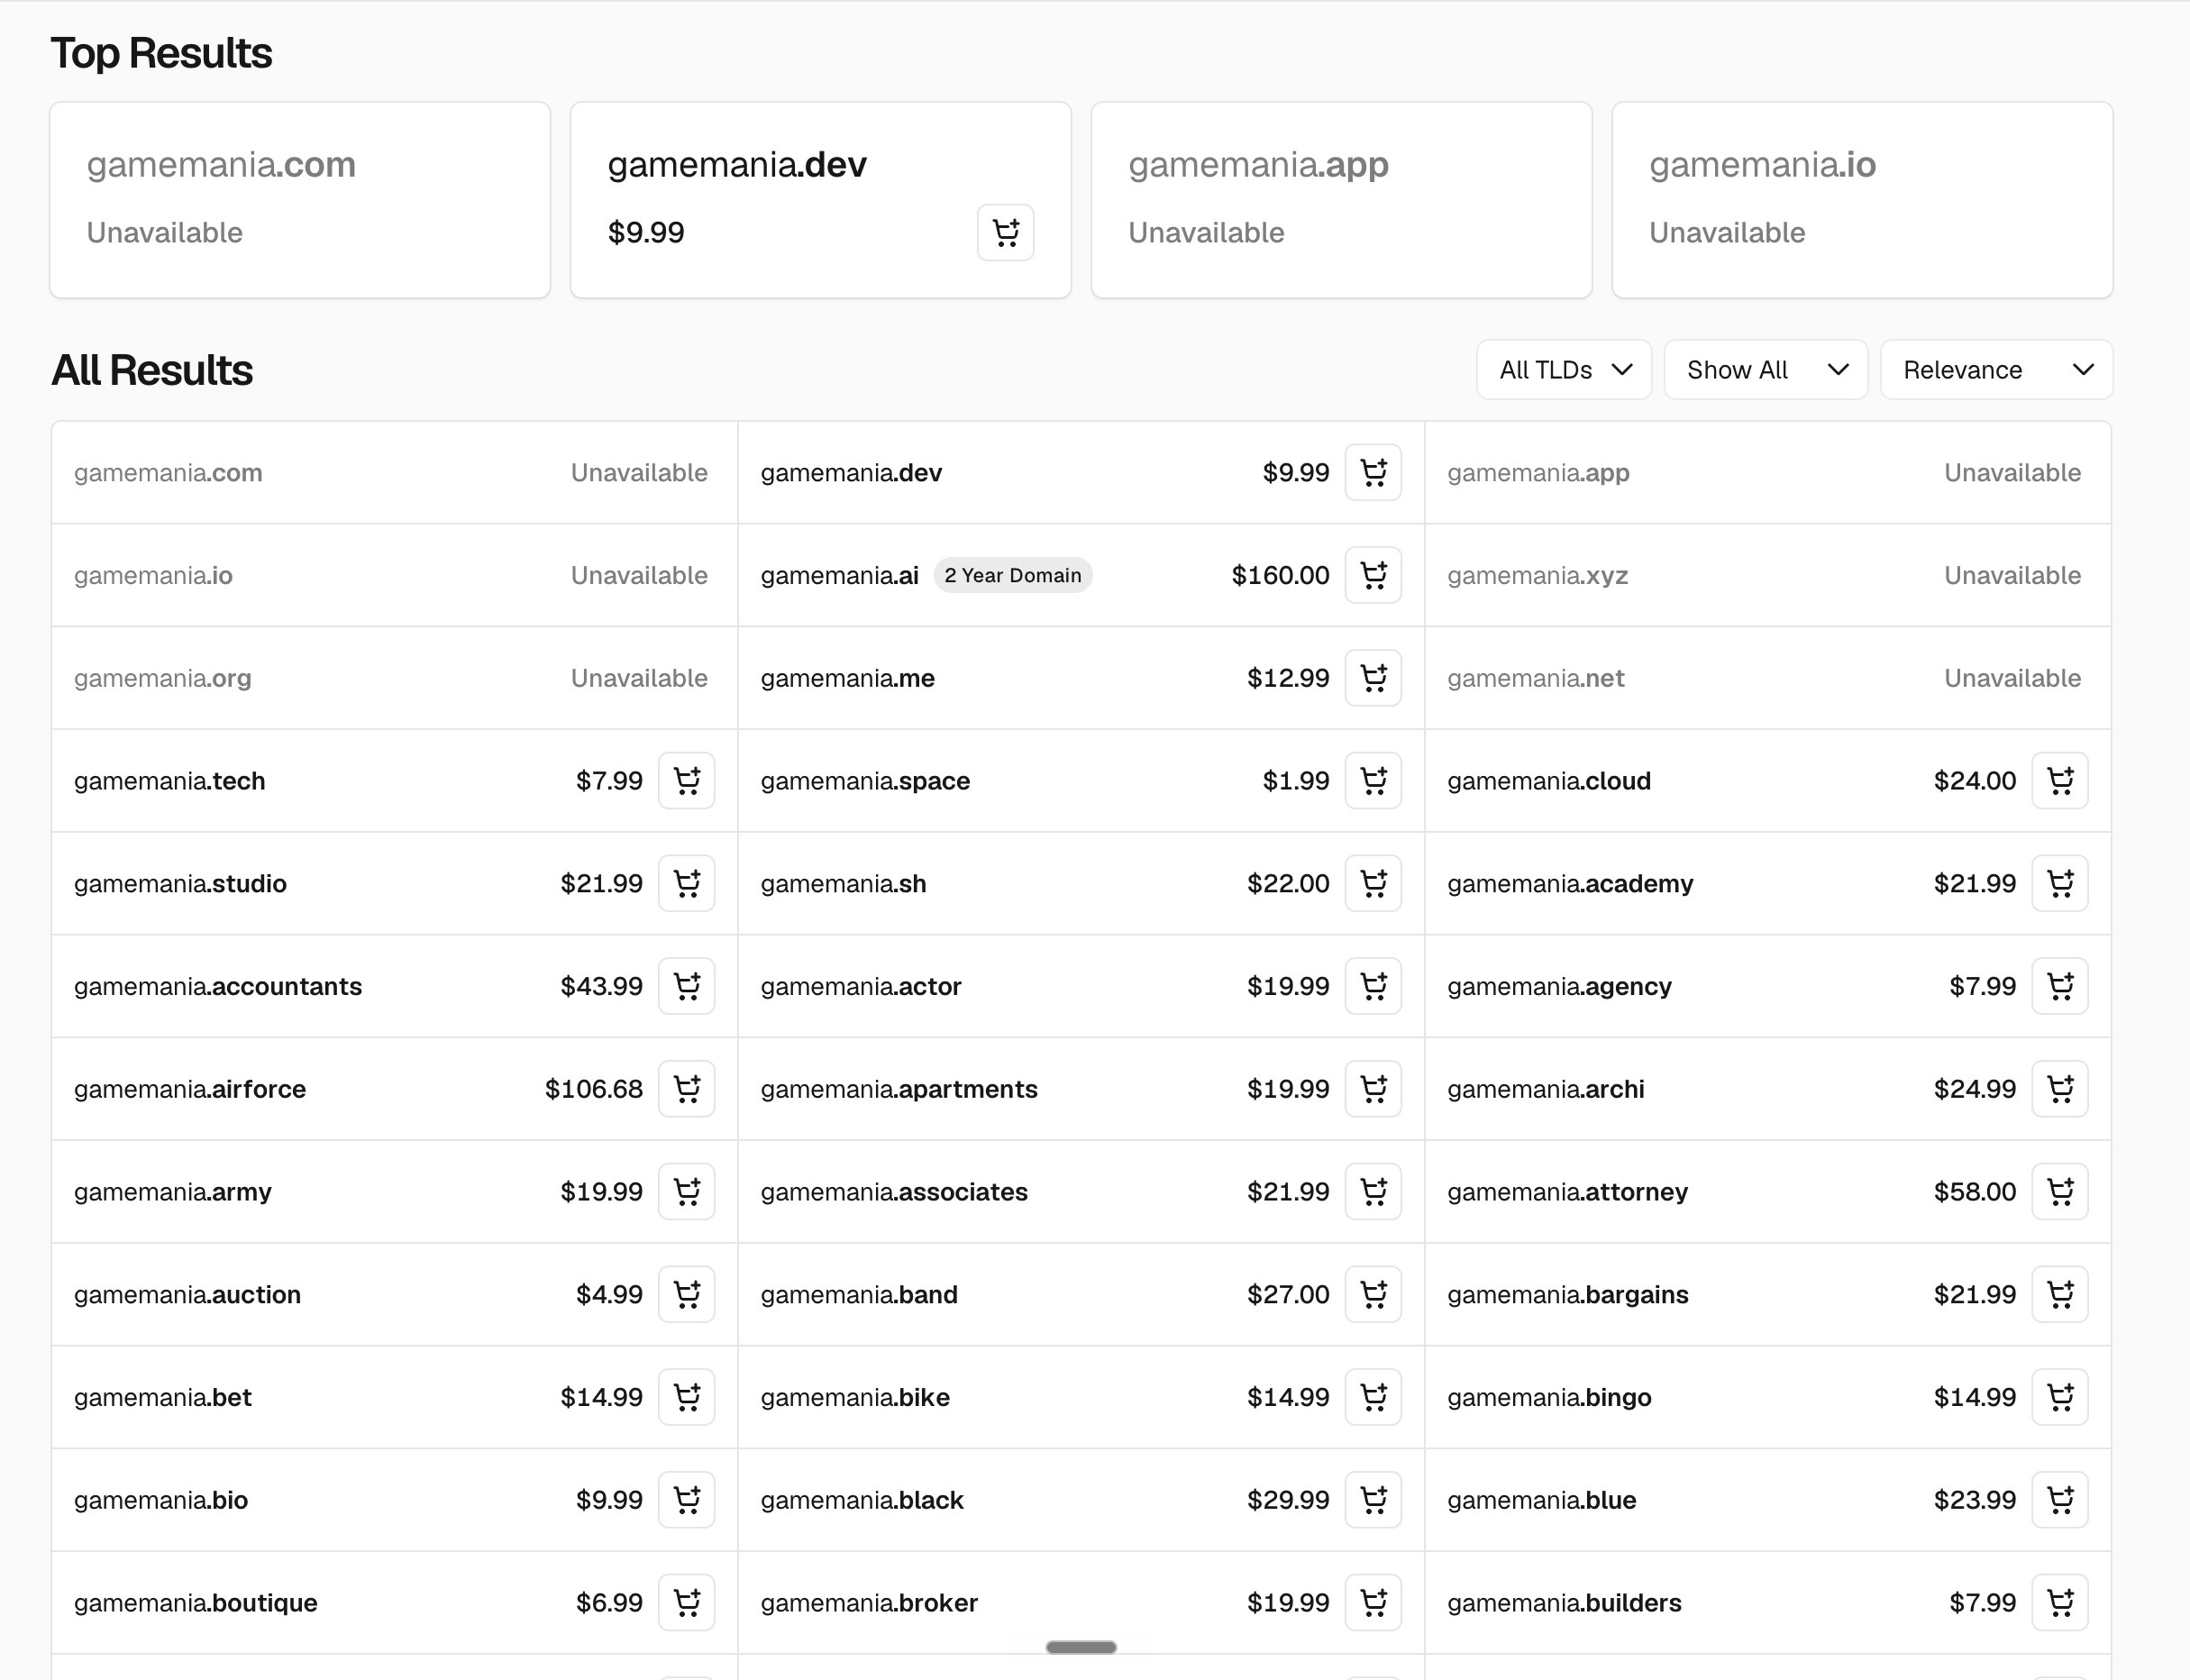Add gamemania.boutique to cart
Screen dimensions: 2190x1680
687,1603
